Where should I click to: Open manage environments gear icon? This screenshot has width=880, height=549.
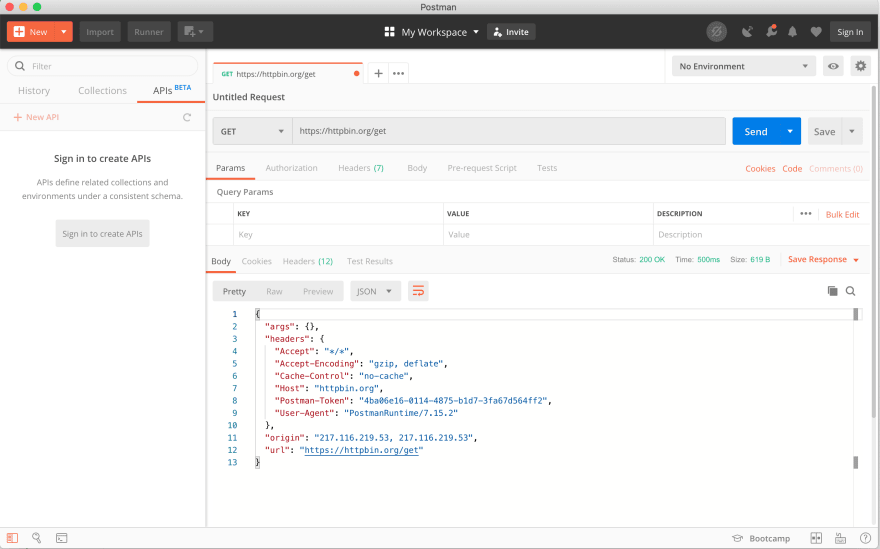[x=860, y=66]
